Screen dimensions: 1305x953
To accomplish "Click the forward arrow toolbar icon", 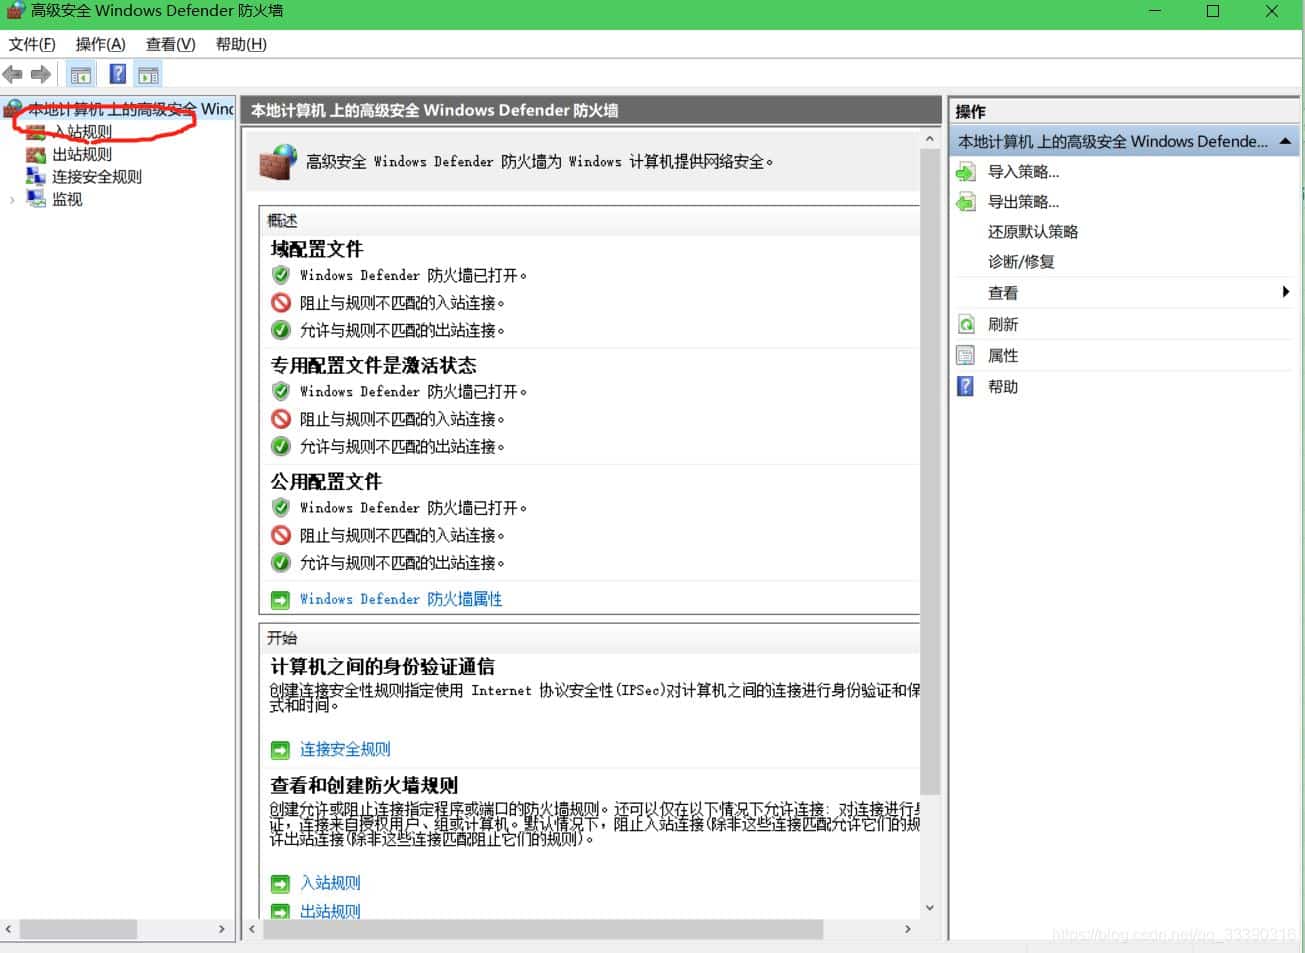I will coord(41,74).
